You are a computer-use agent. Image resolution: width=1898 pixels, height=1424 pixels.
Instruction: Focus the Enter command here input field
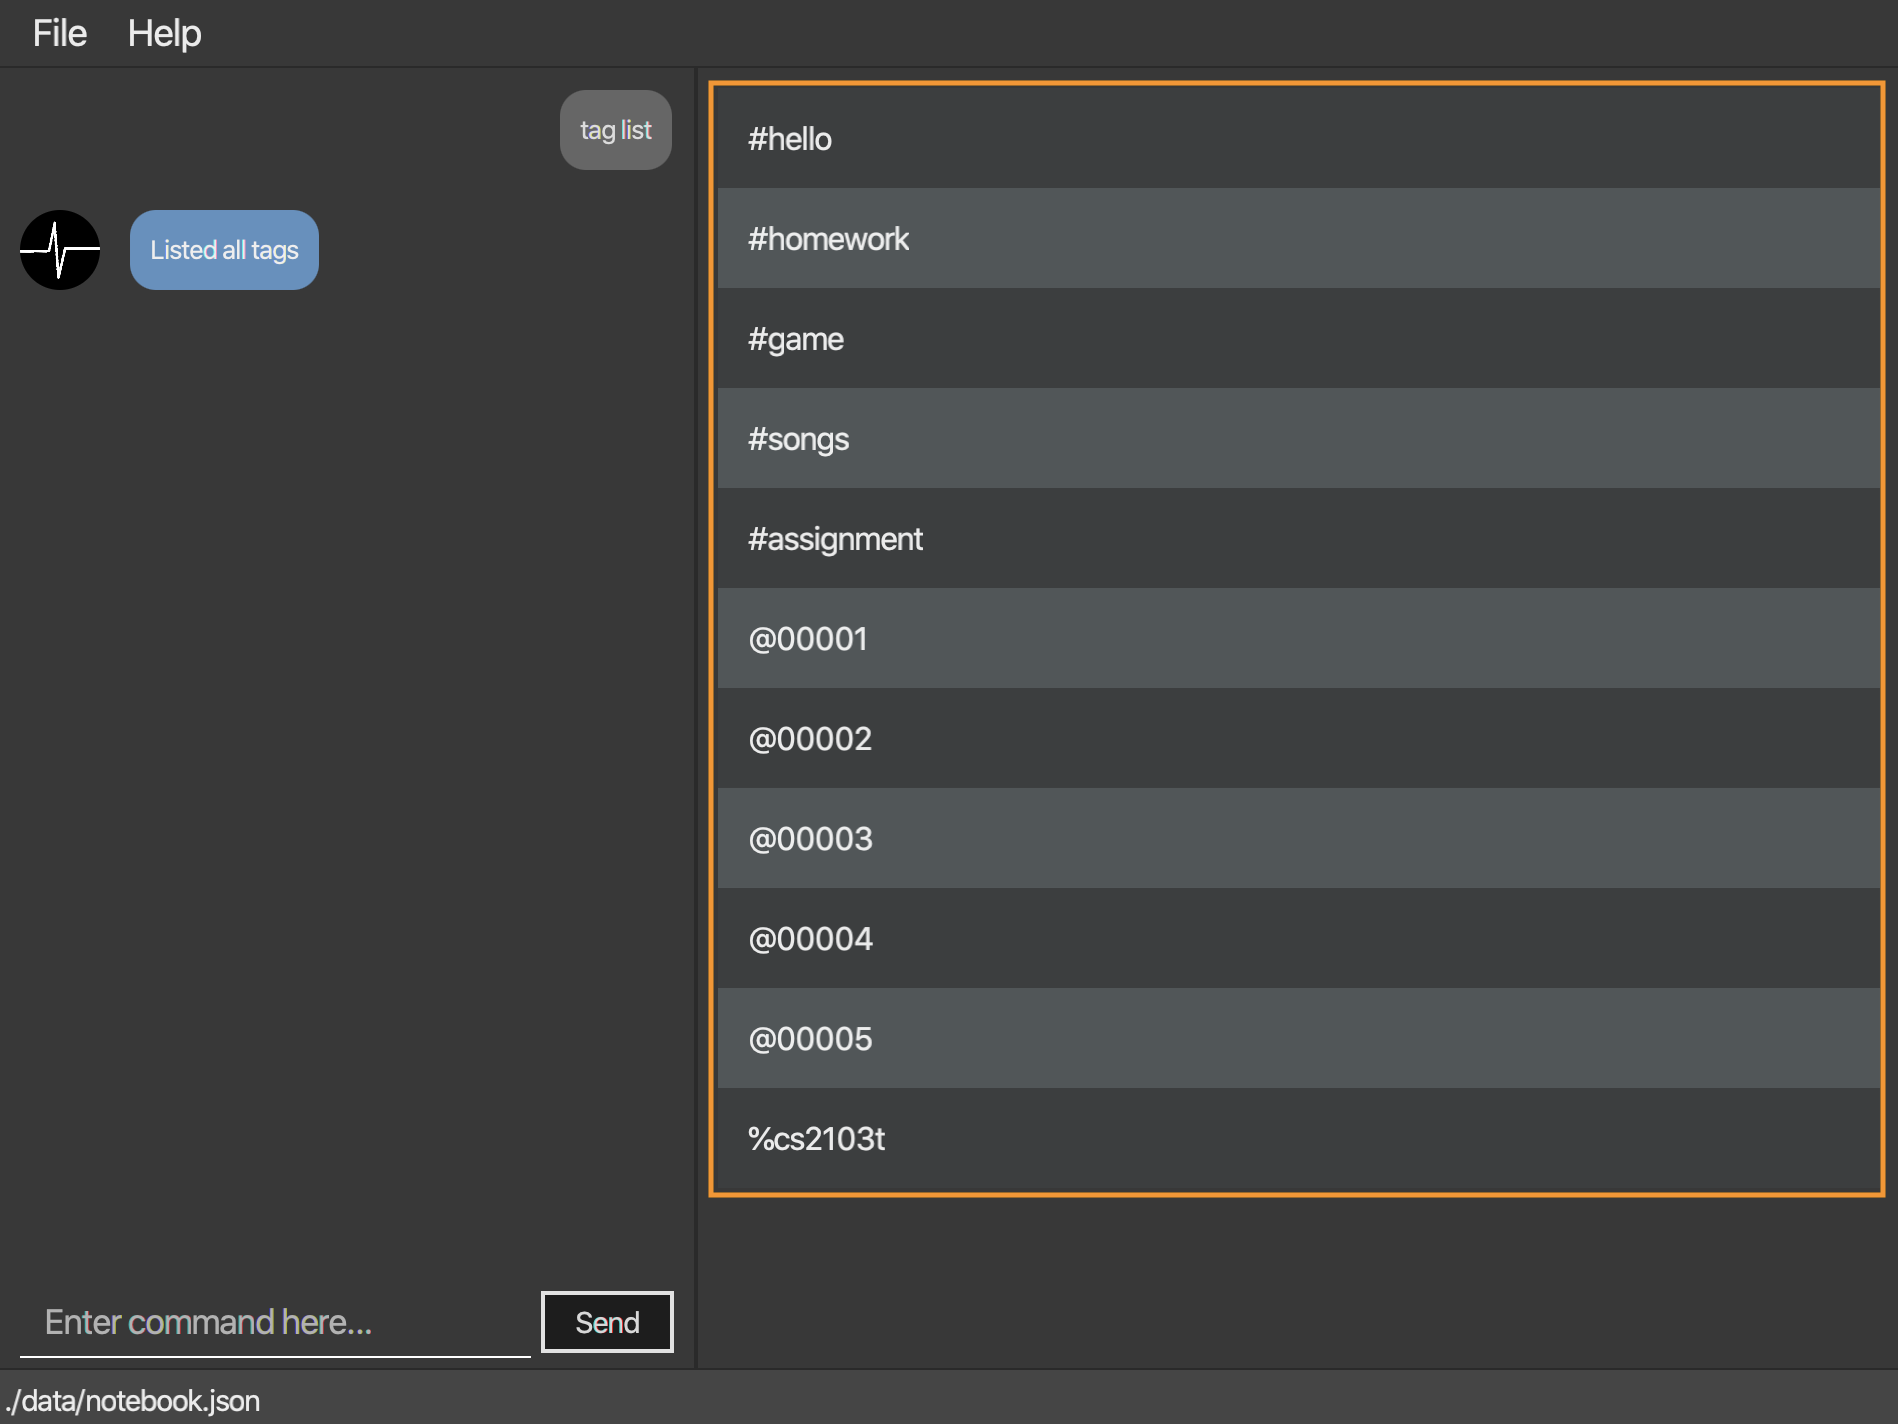pyautogui.click(x=275, y=1322)
